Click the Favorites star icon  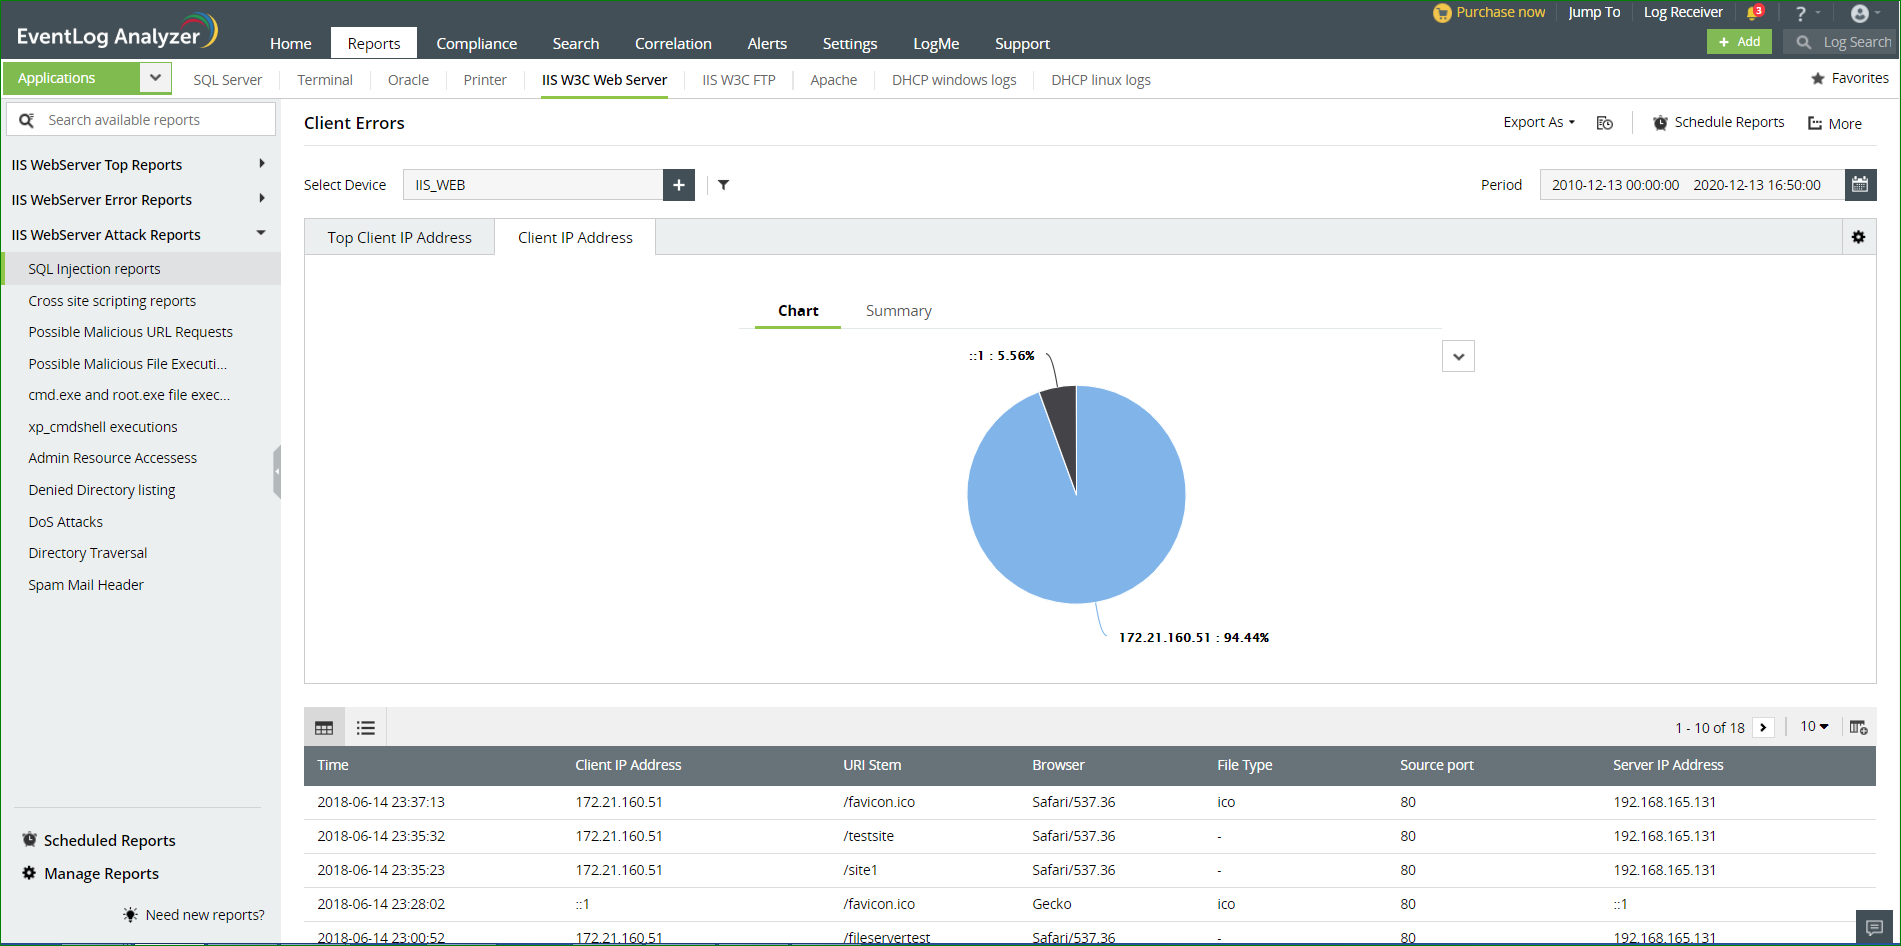pos(1818,78)
